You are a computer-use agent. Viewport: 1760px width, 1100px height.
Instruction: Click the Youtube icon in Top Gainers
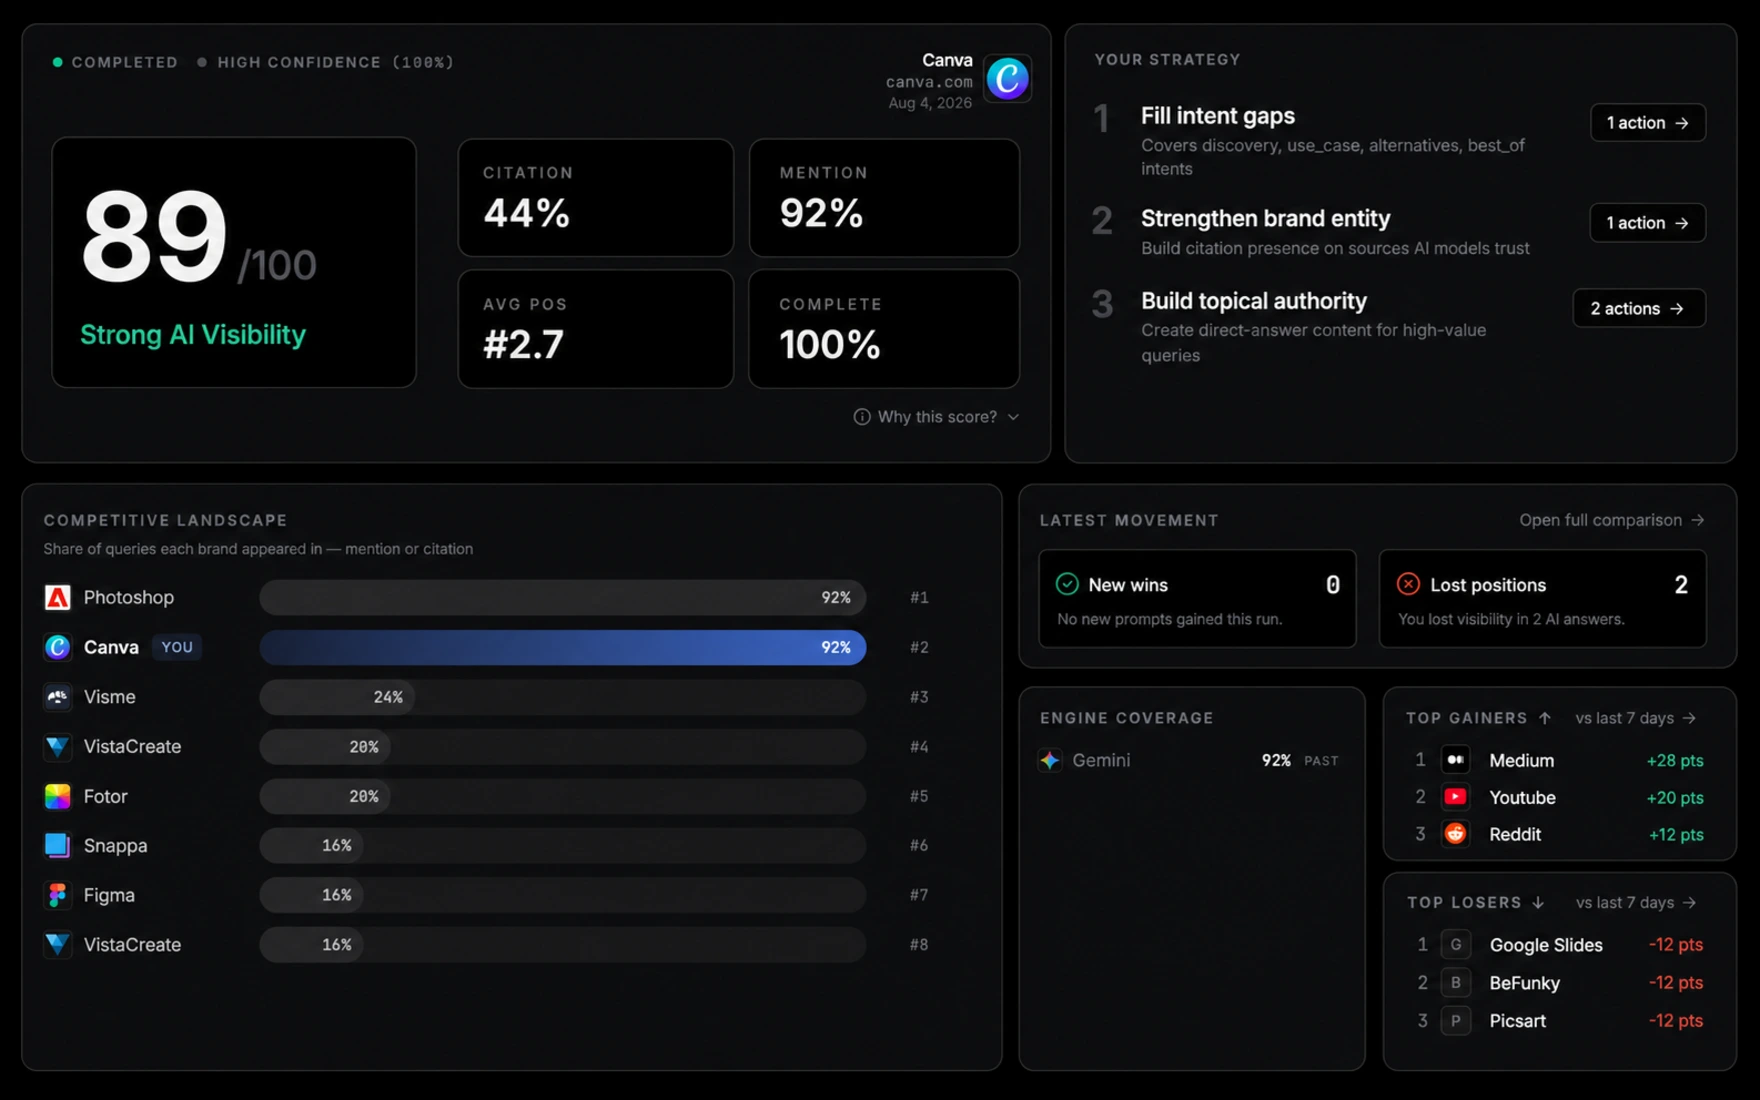click(1456, 797)
